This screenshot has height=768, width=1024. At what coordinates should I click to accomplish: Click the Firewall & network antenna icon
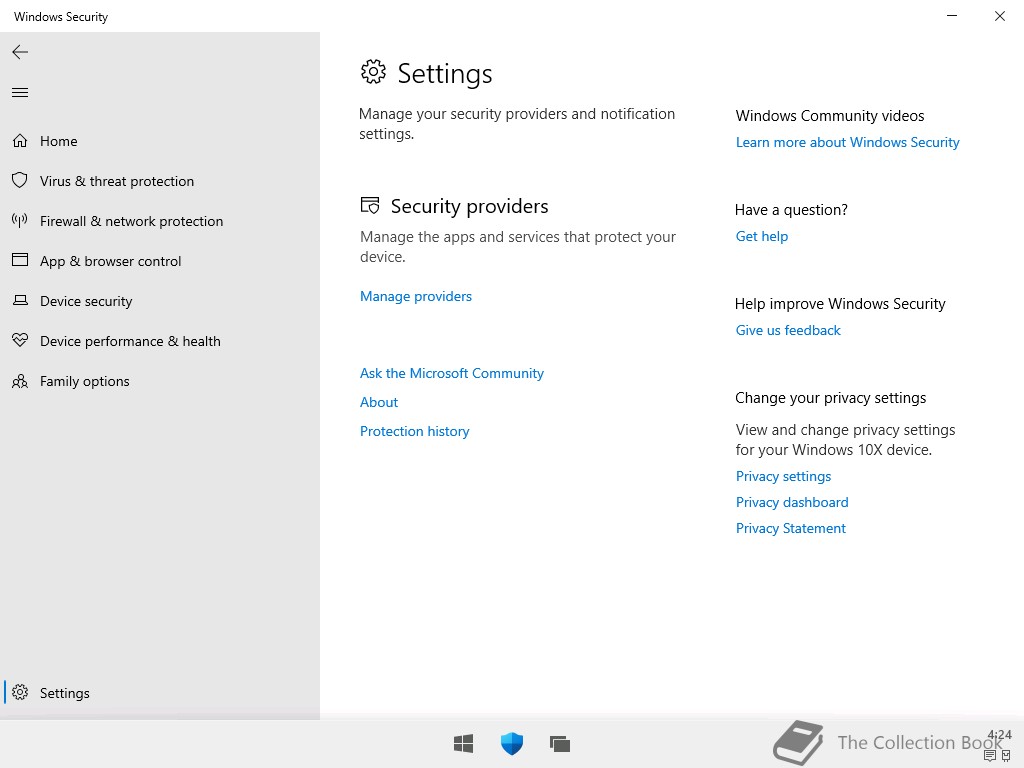pyautogui.click(x=20, y=221)
